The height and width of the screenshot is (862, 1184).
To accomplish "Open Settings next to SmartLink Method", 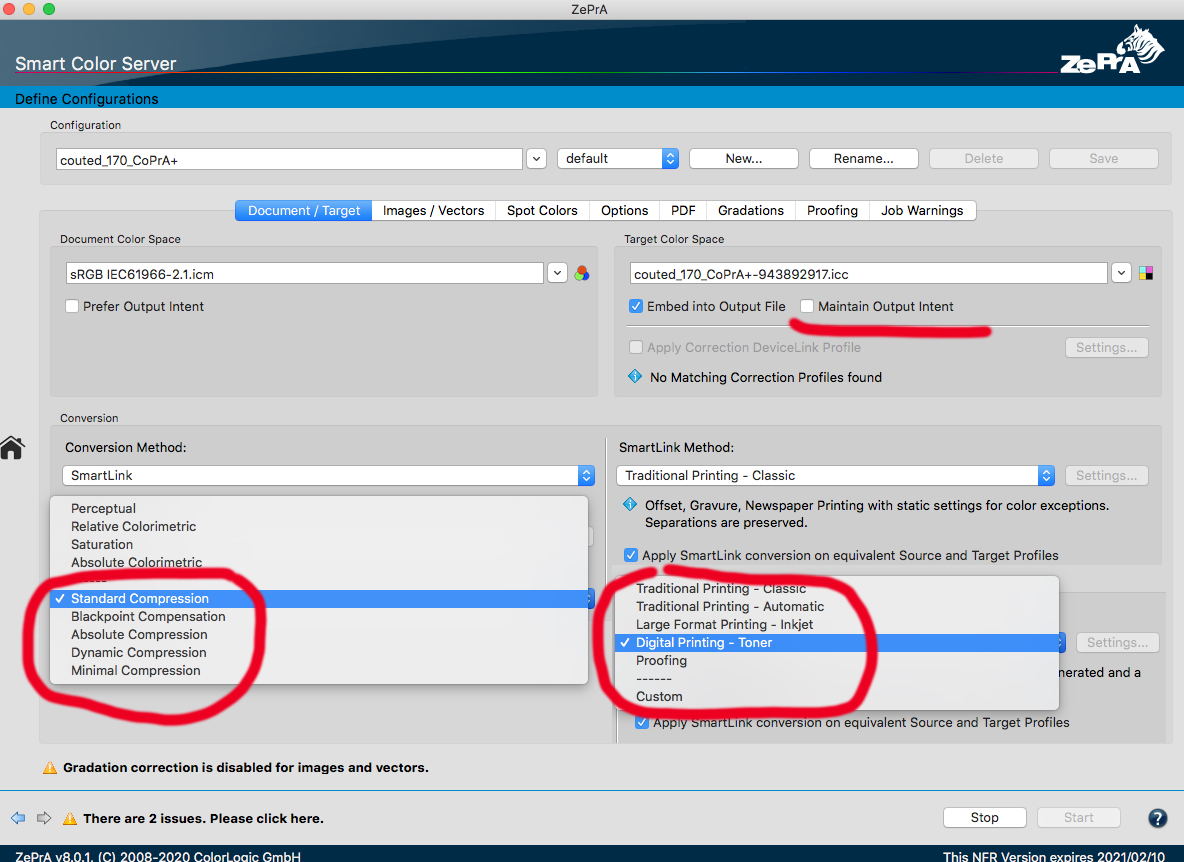I will tap(1106, 476).
